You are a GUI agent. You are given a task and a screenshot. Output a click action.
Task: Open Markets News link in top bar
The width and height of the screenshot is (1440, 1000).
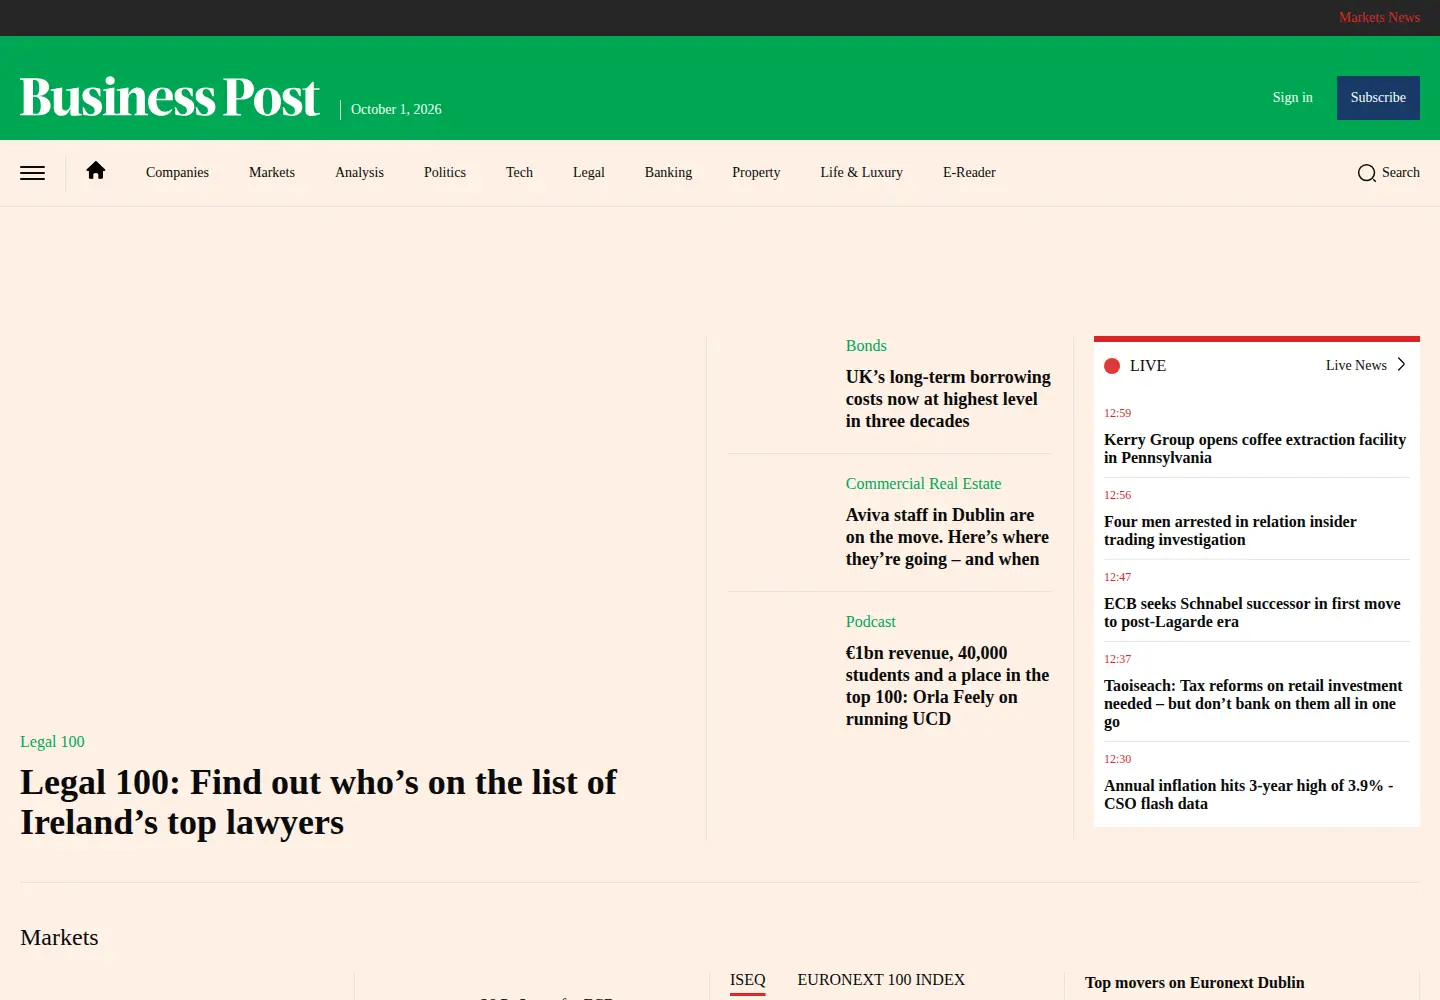1379,18
